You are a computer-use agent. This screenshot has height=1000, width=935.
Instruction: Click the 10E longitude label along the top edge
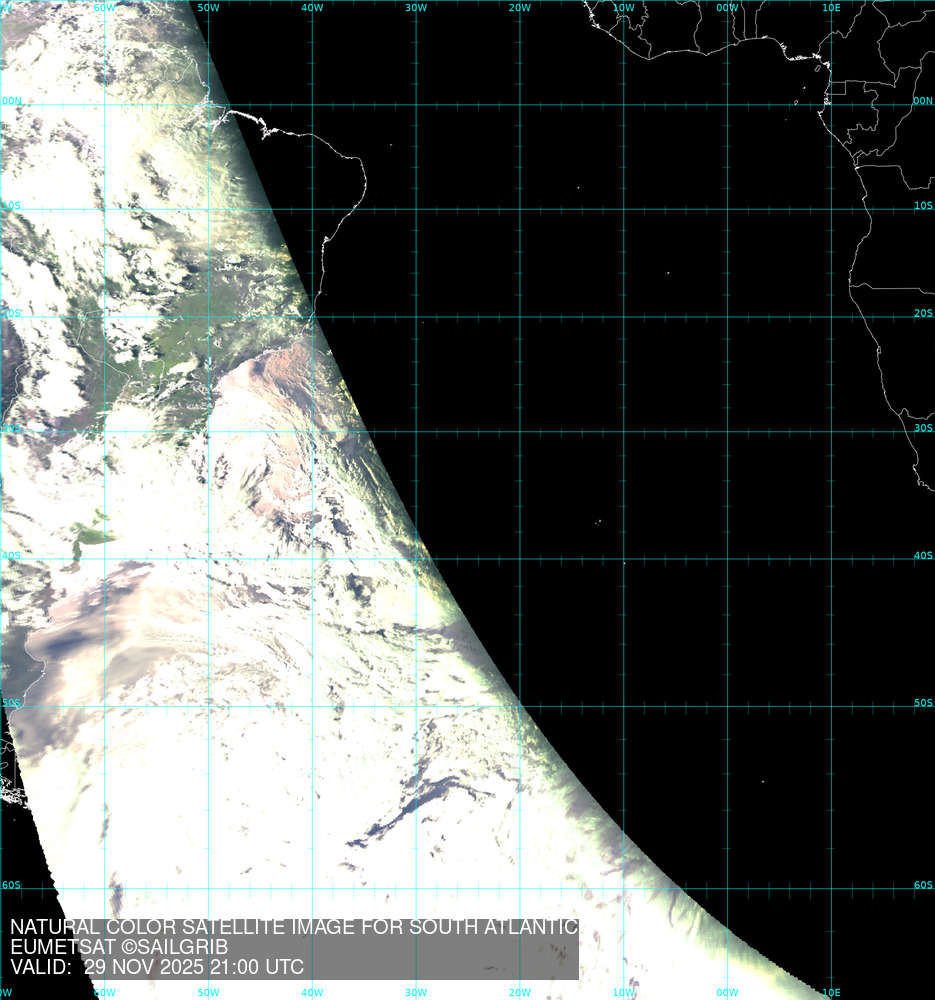(830, 8)
